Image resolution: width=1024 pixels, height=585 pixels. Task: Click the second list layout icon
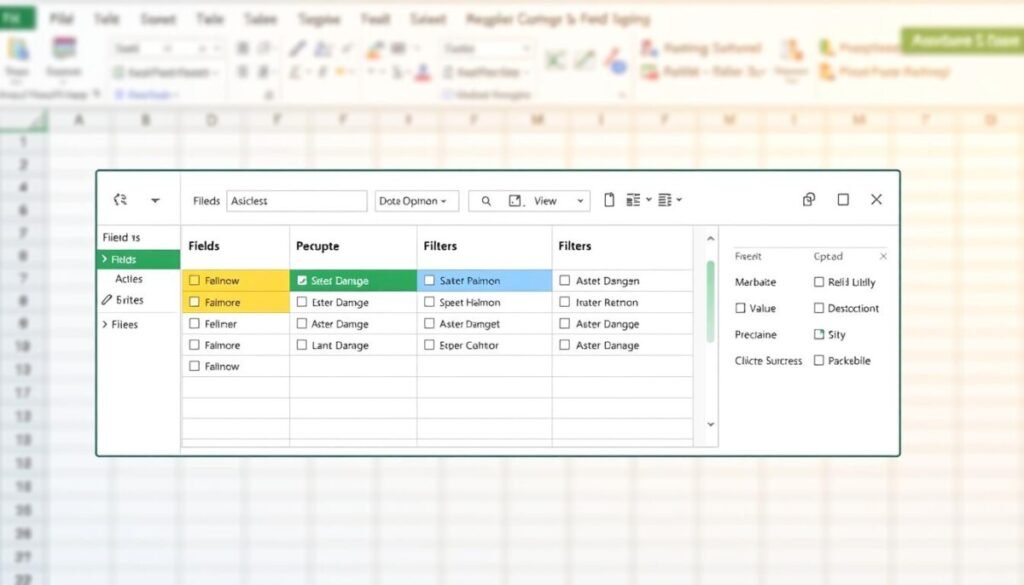(x=665, y=200)
